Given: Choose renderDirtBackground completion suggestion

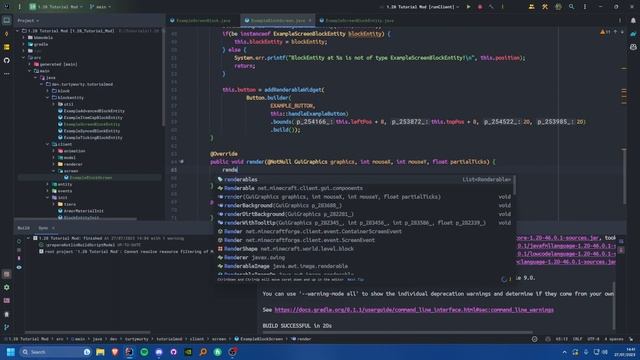Looking at the screenshot, I should click(364, 214).
